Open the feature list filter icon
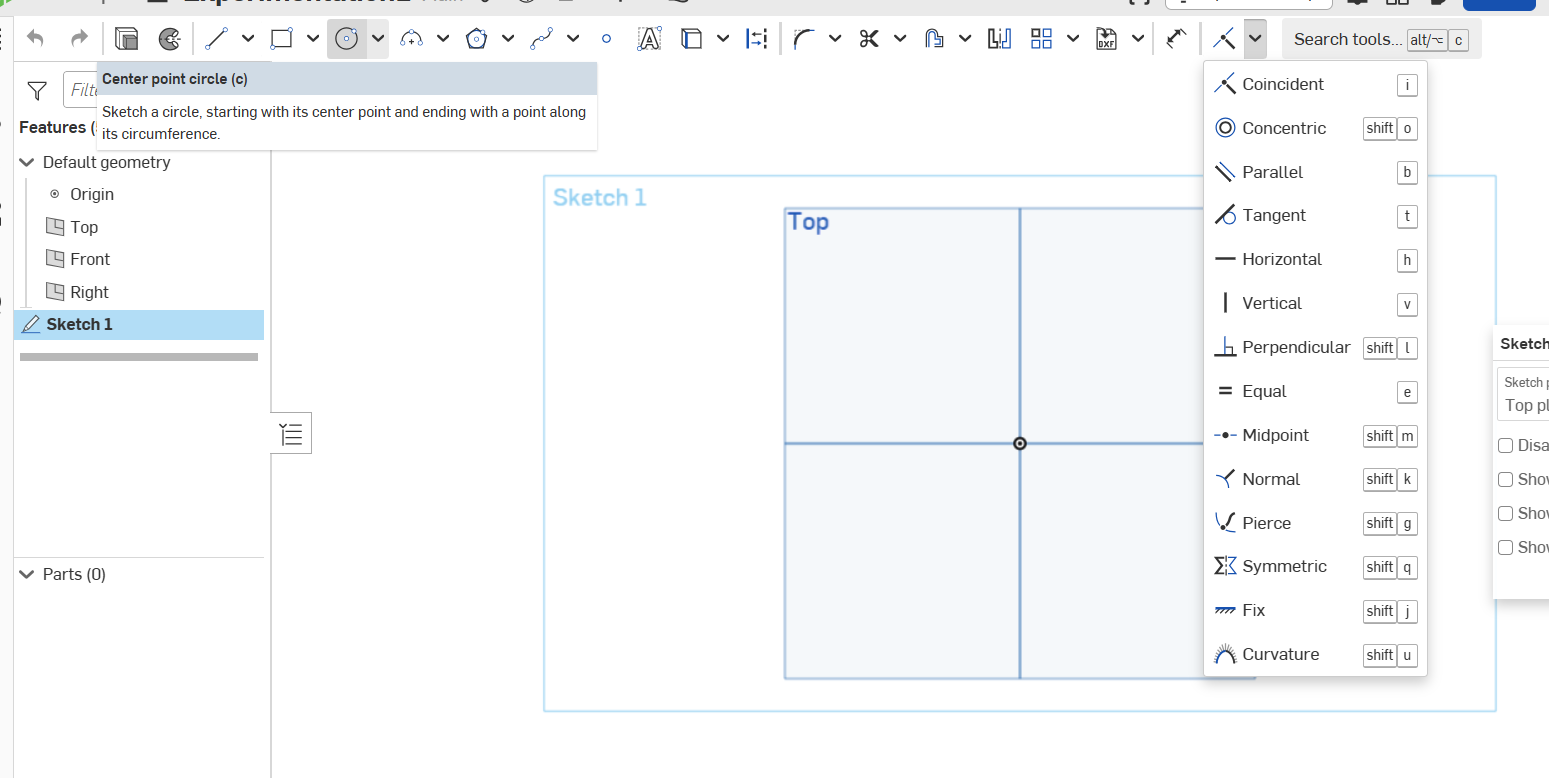Viewport: 1549px width, 778px height. [37, 91]
